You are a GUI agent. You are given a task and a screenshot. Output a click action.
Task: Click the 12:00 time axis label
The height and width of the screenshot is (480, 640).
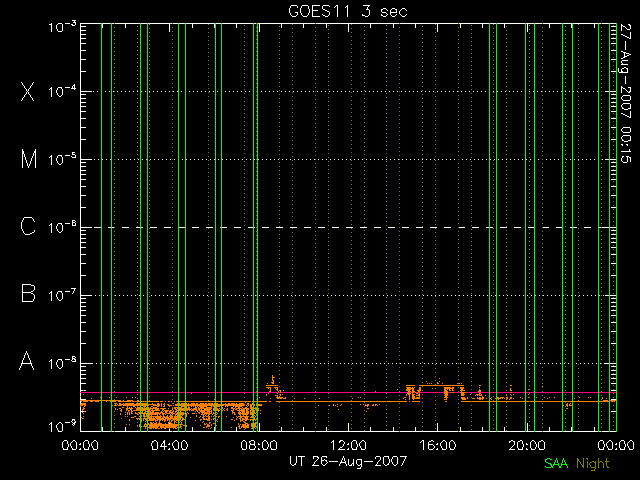[348, 445]
